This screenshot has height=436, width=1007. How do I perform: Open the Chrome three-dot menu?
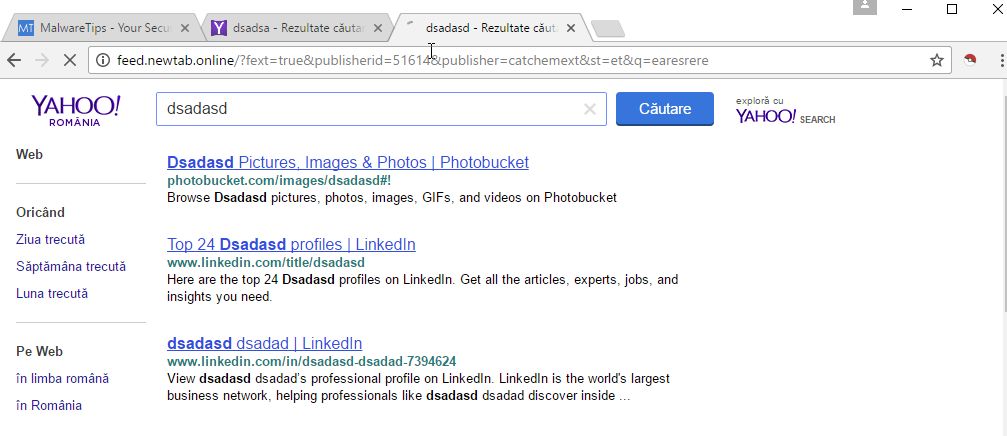coord(1002,60)
